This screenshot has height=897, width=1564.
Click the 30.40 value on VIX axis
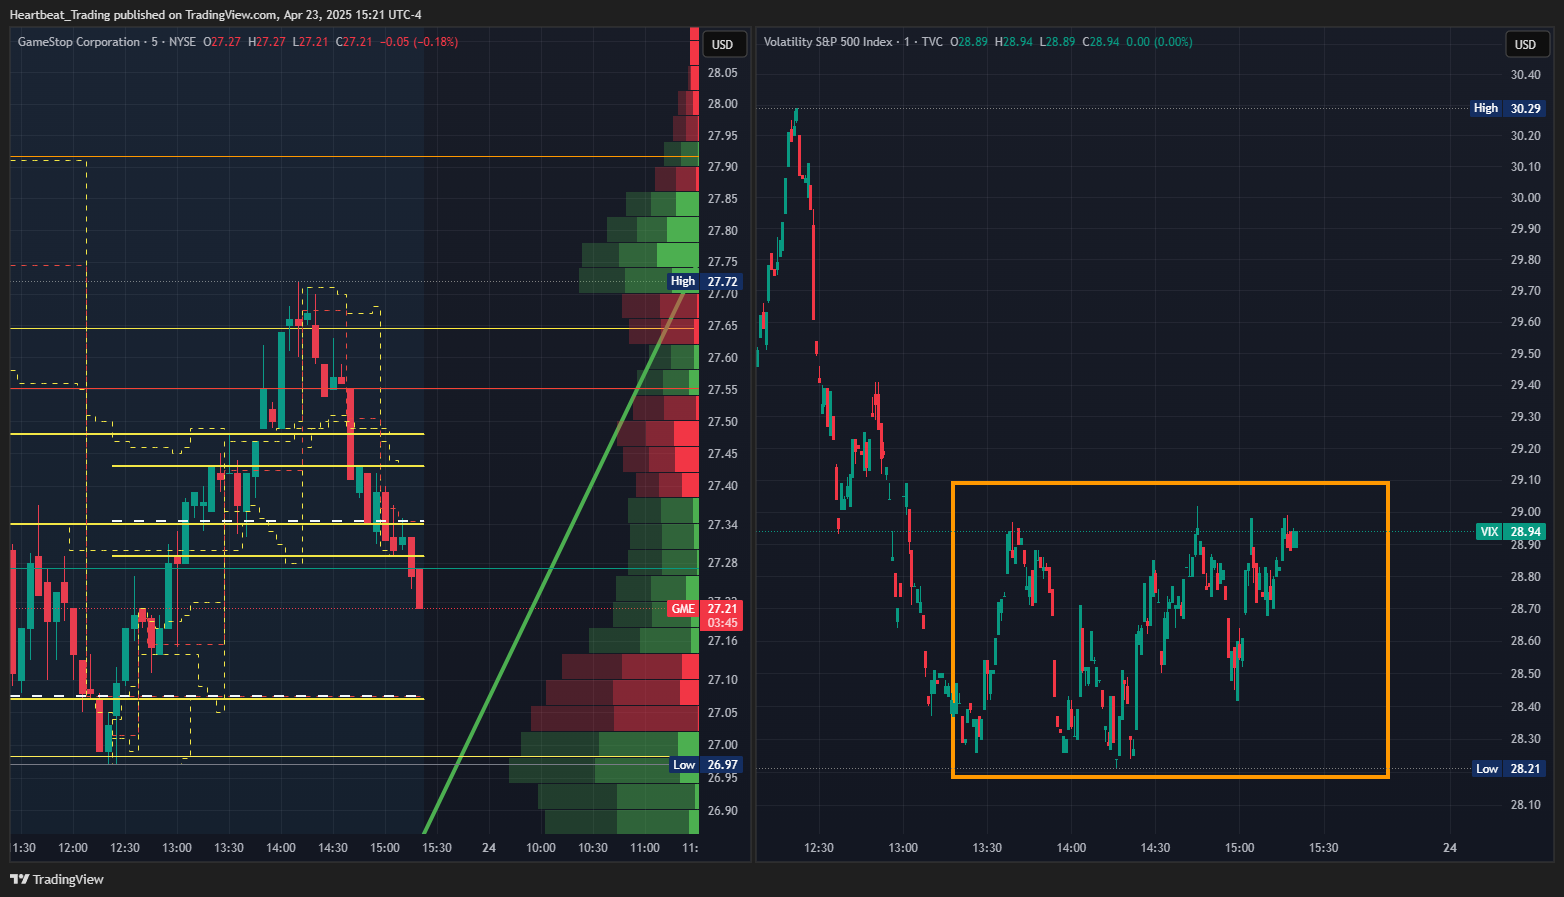click(x=1525, y=75)
